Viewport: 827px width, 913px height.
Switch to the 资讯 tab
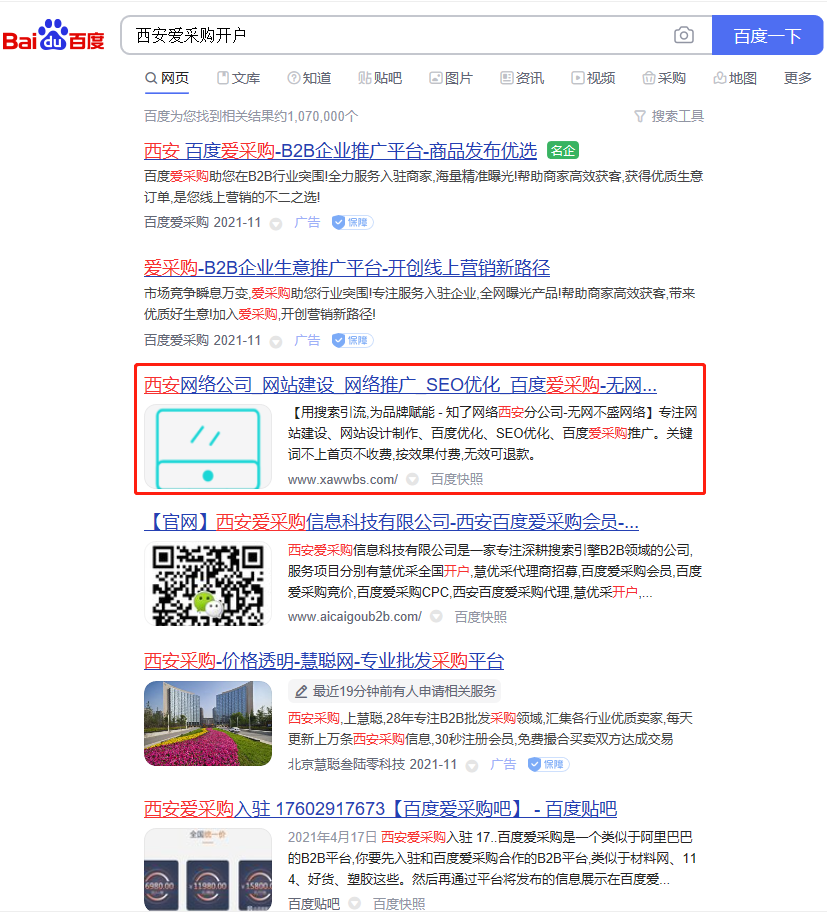(522, 78)
